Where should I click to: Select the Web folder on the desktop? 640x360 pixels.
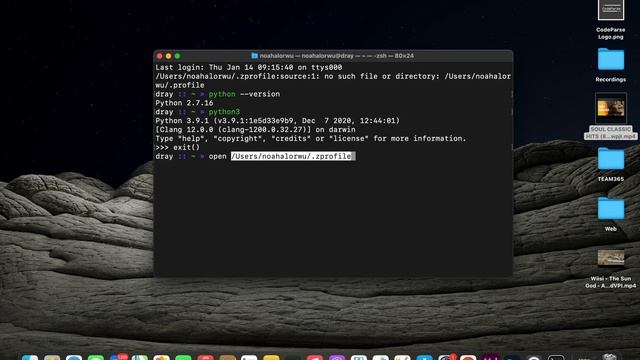611,209
